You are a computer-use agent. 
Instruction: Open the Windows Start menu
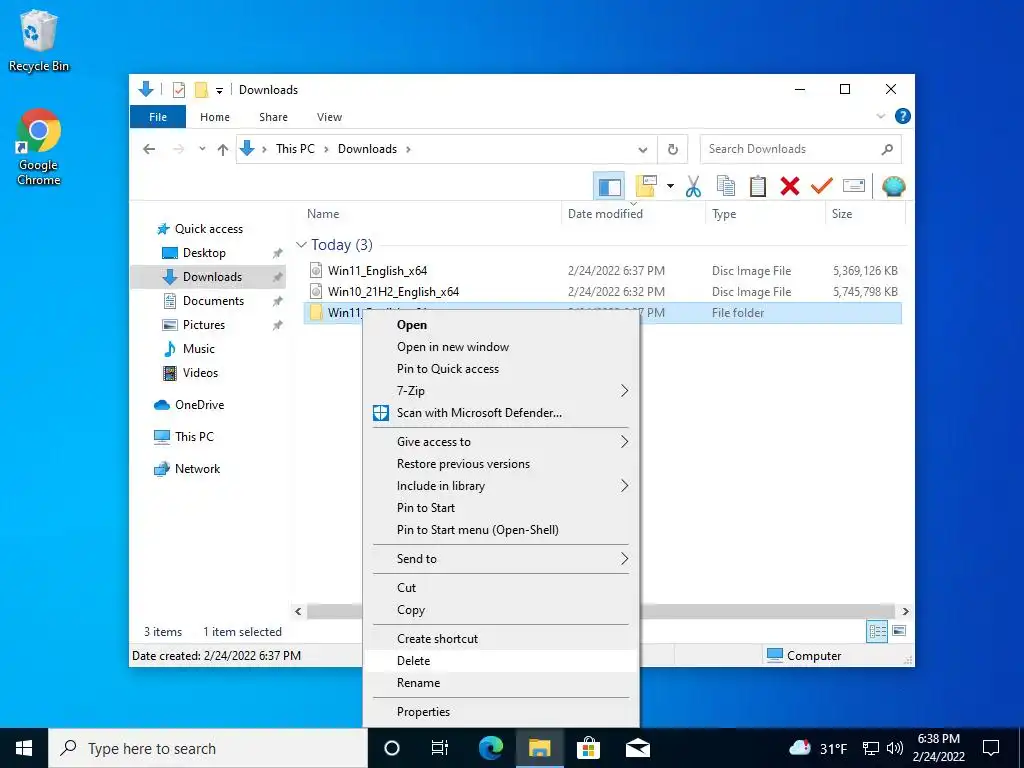click(24, 748)
